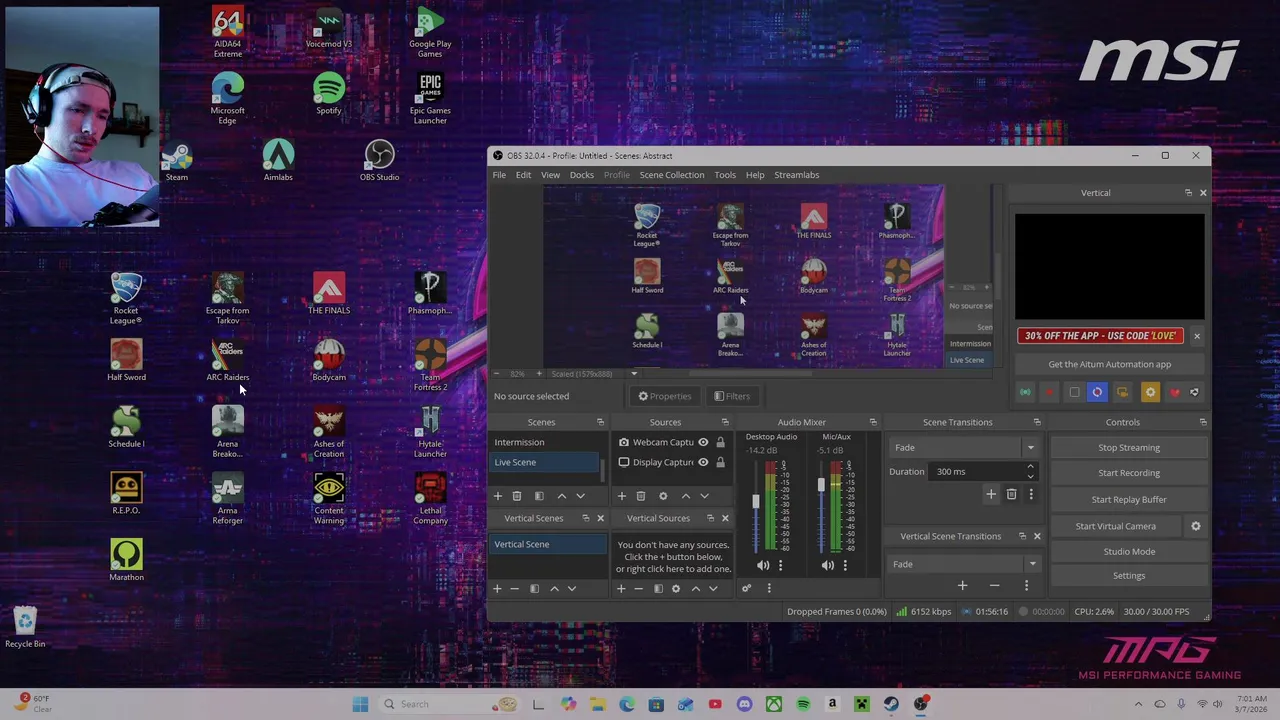Move scene down in Scenes panel

(x=580, y=495)
